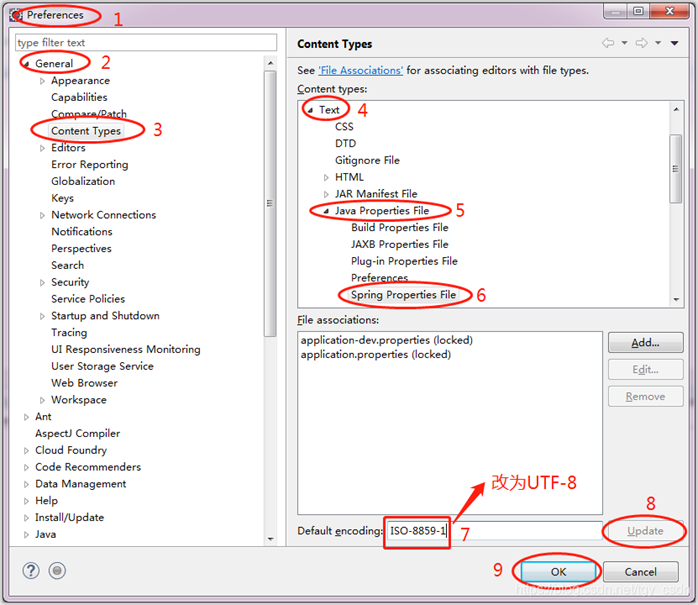
Task: Select Install/Update preferences
Action: point(69,517)
